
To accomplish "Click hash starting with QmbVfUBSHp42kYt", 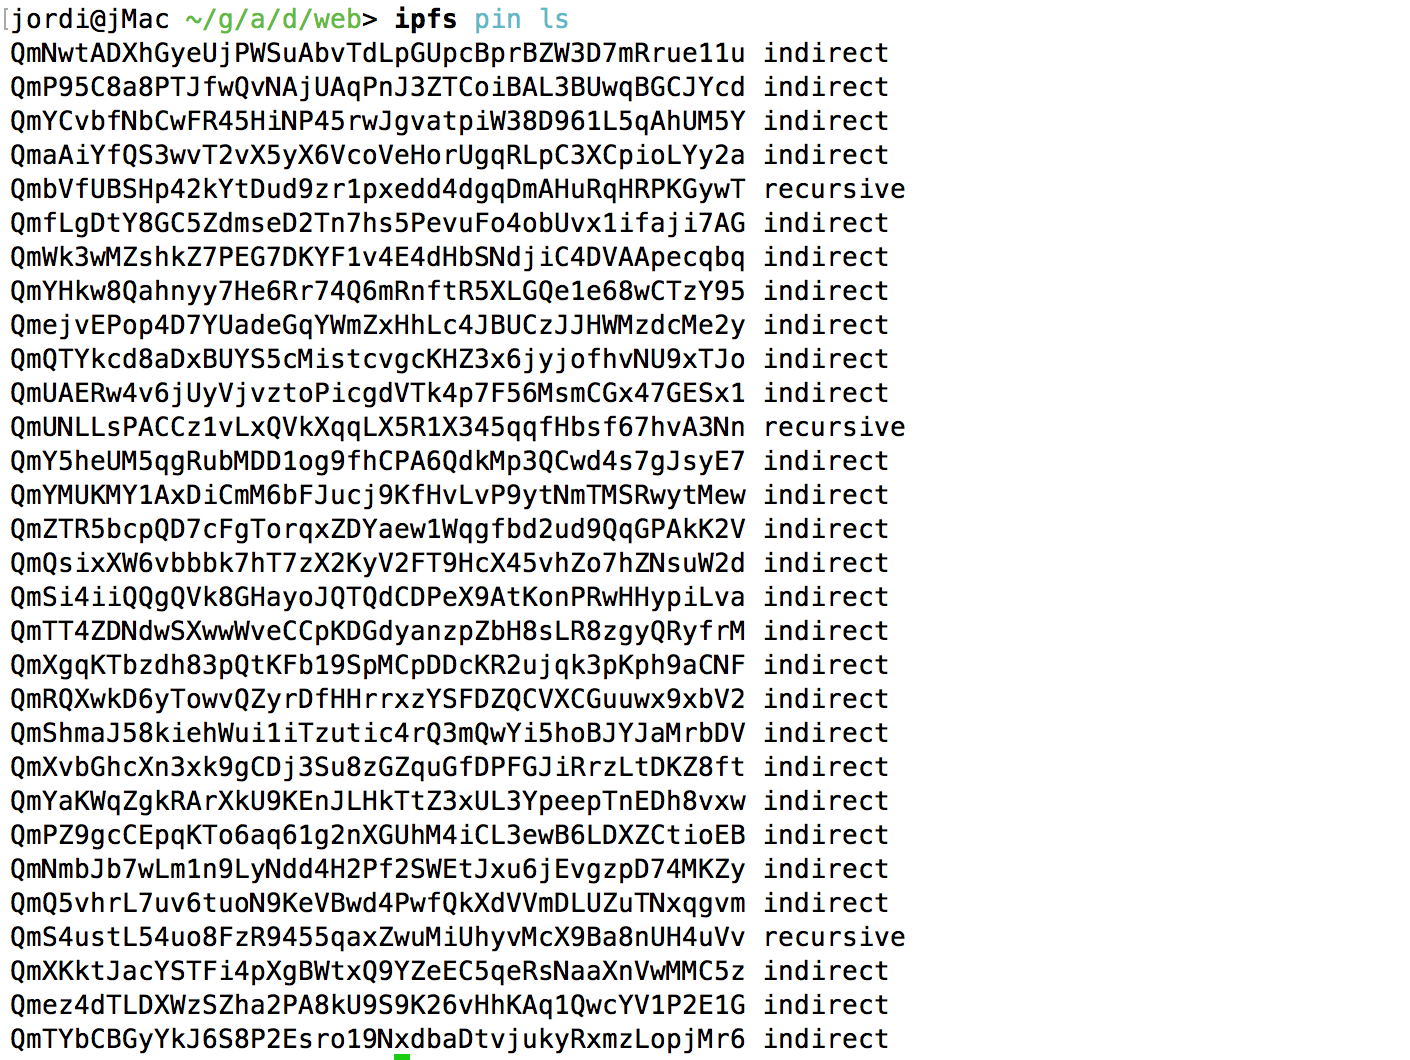I will click(378, 189).
